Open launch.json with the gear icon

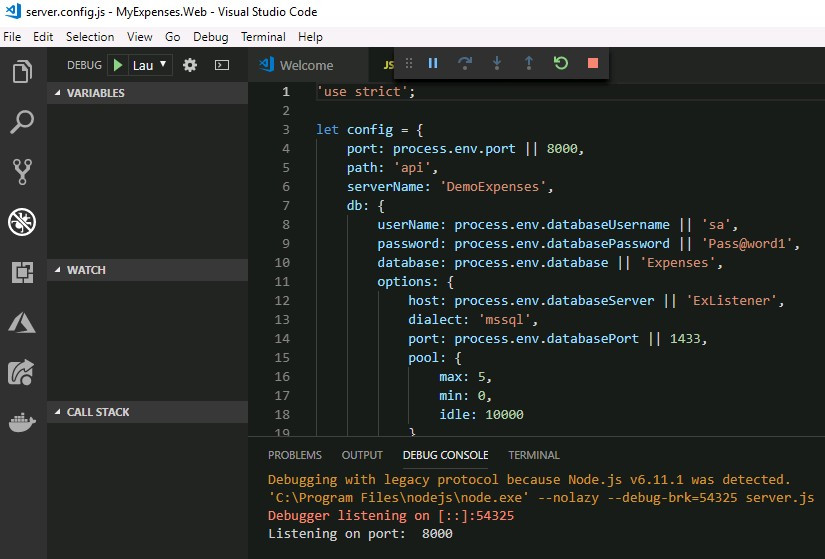pyautogui.click(x=189, y=65)
